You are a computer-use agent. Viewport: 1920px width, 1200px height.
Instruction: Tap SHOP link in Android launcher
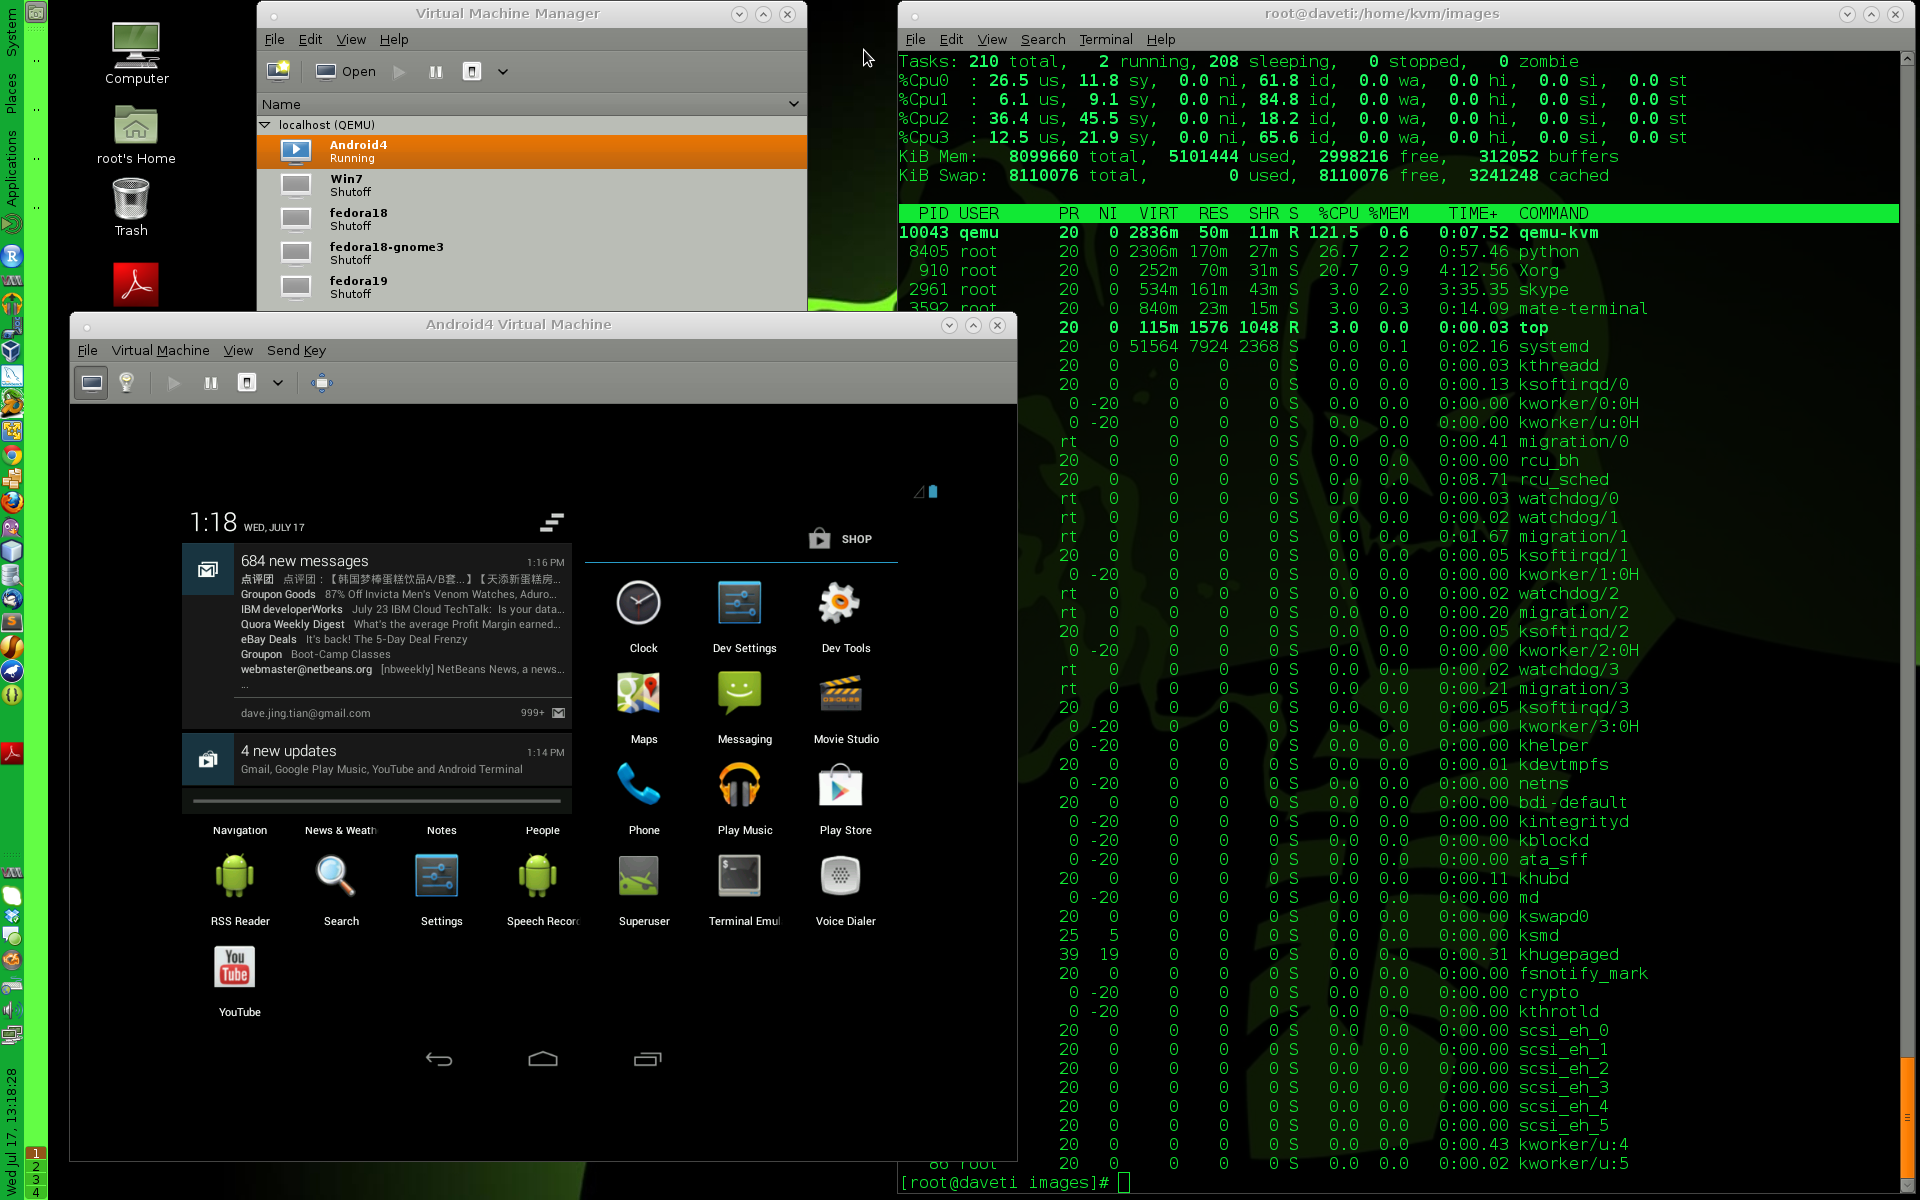click(x=841, y=539)
